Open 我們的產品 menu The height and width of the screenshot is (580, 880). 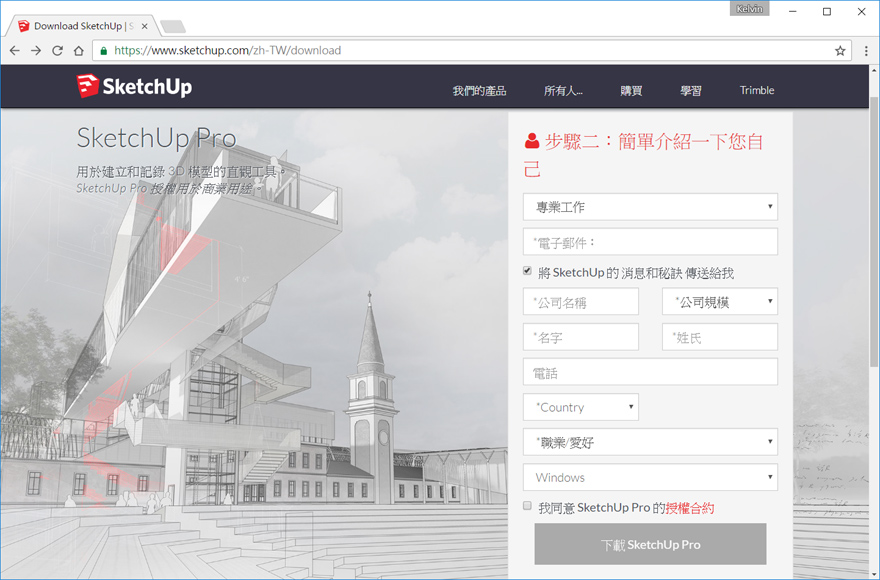(479, 90)
